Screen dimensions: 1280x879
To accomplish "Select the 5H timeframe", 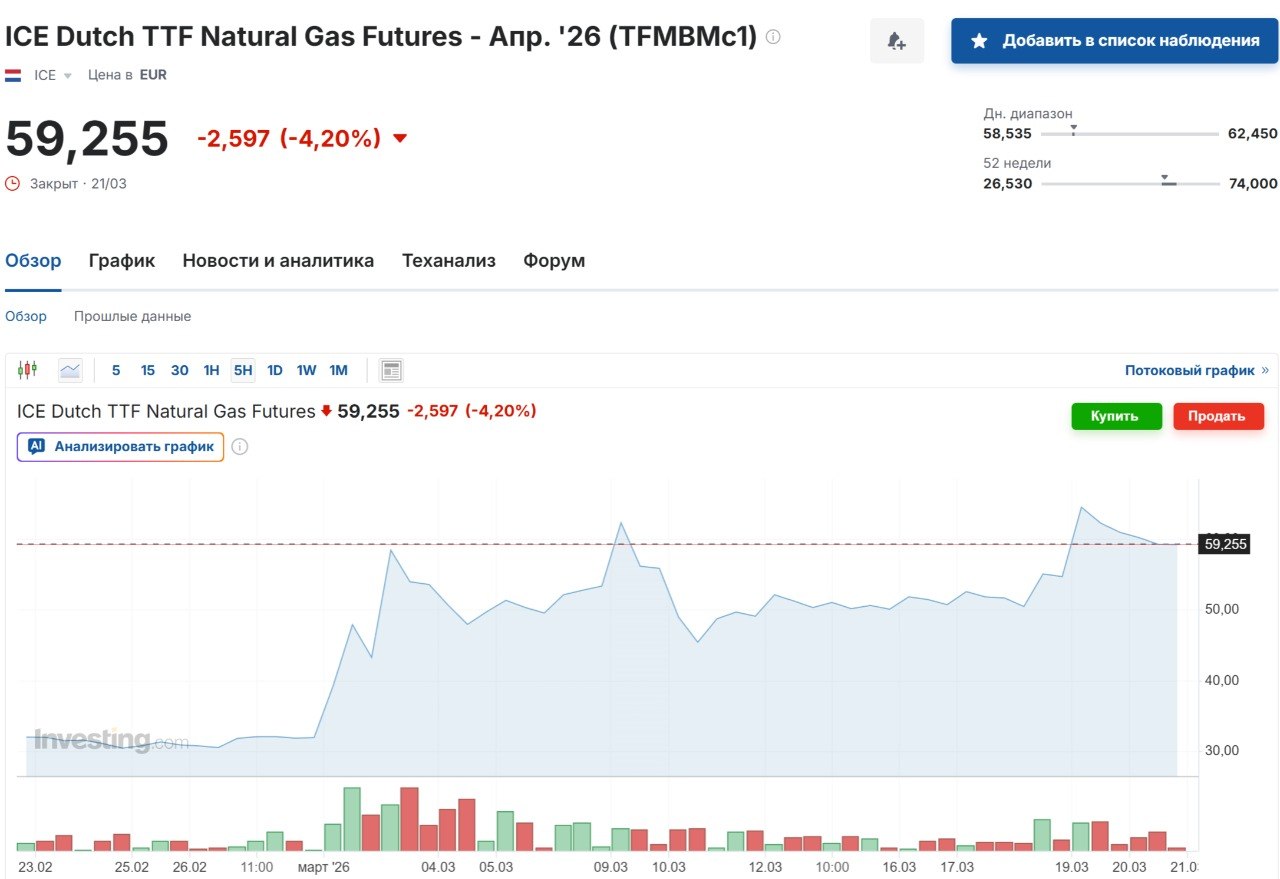I will point(243,370).
